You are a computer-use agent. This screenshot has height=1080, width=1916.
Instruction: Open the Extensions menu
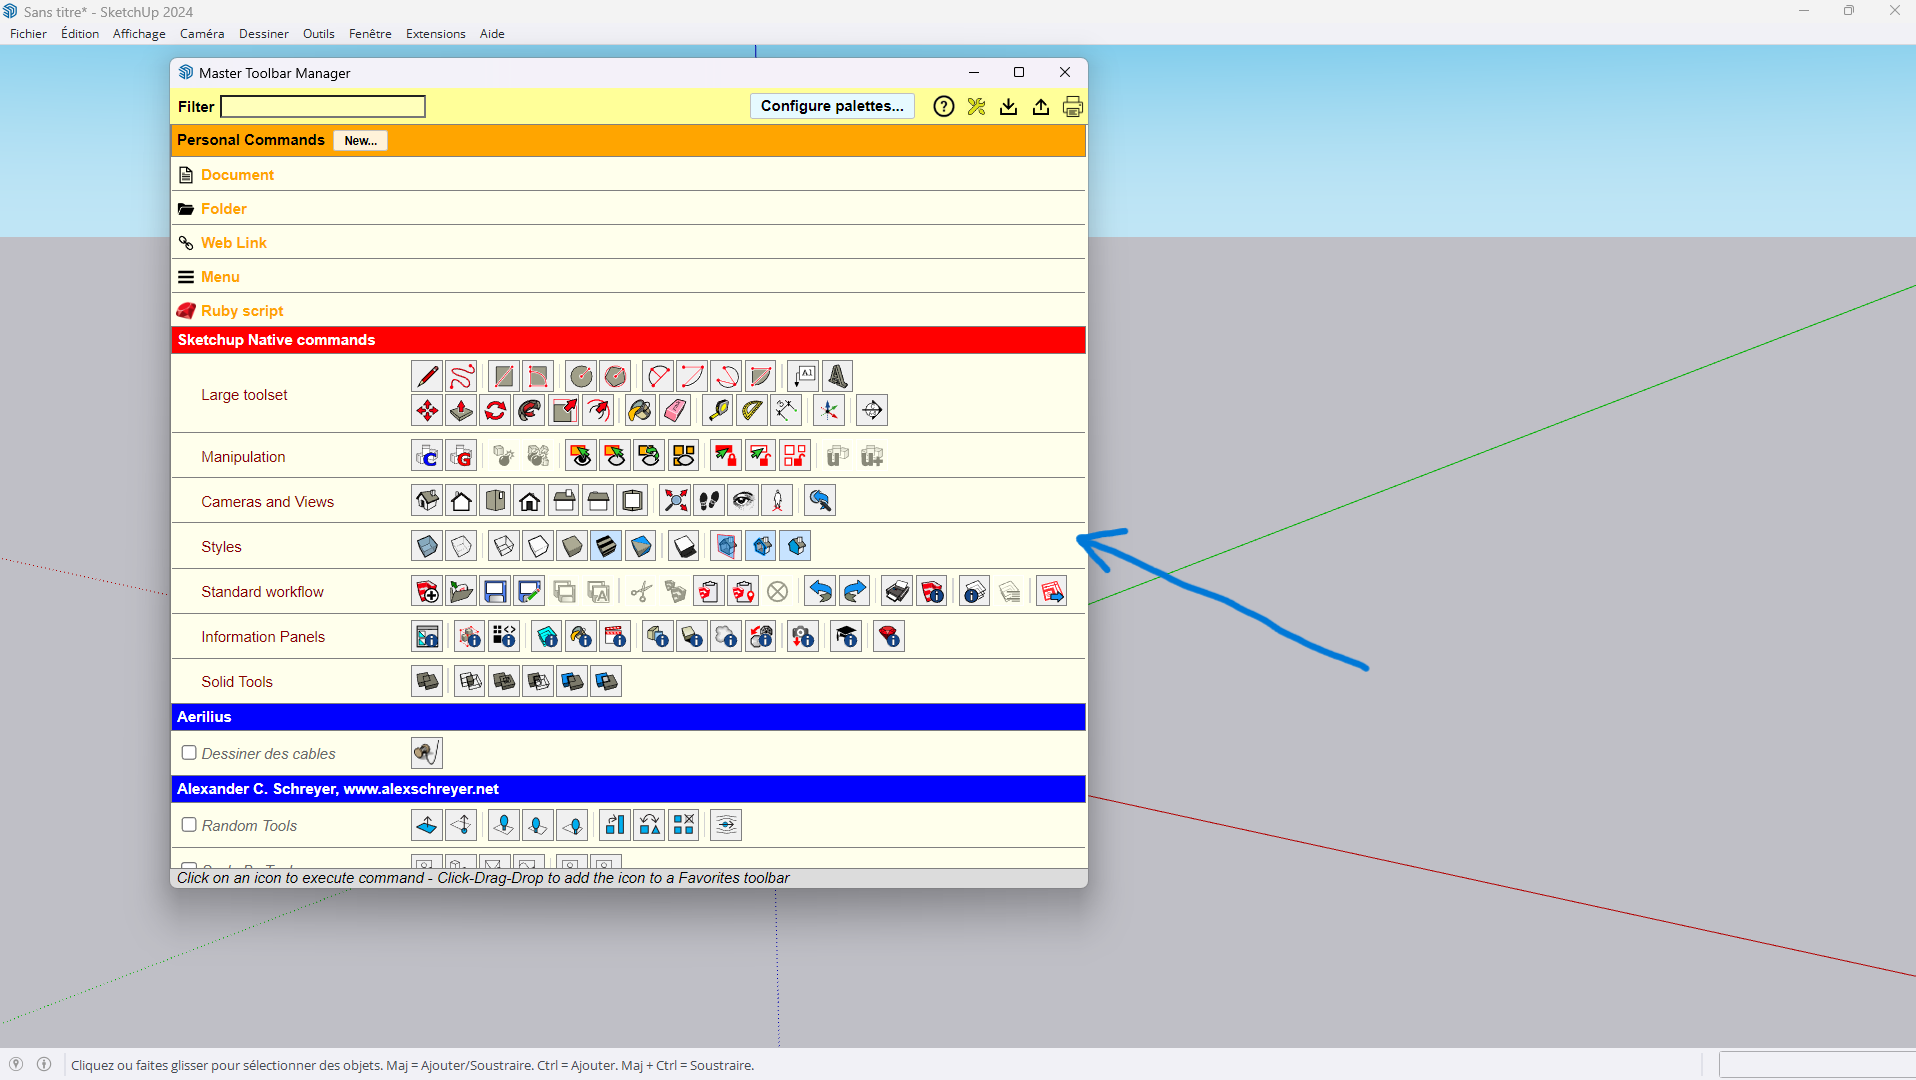click(x=435, y=34)
